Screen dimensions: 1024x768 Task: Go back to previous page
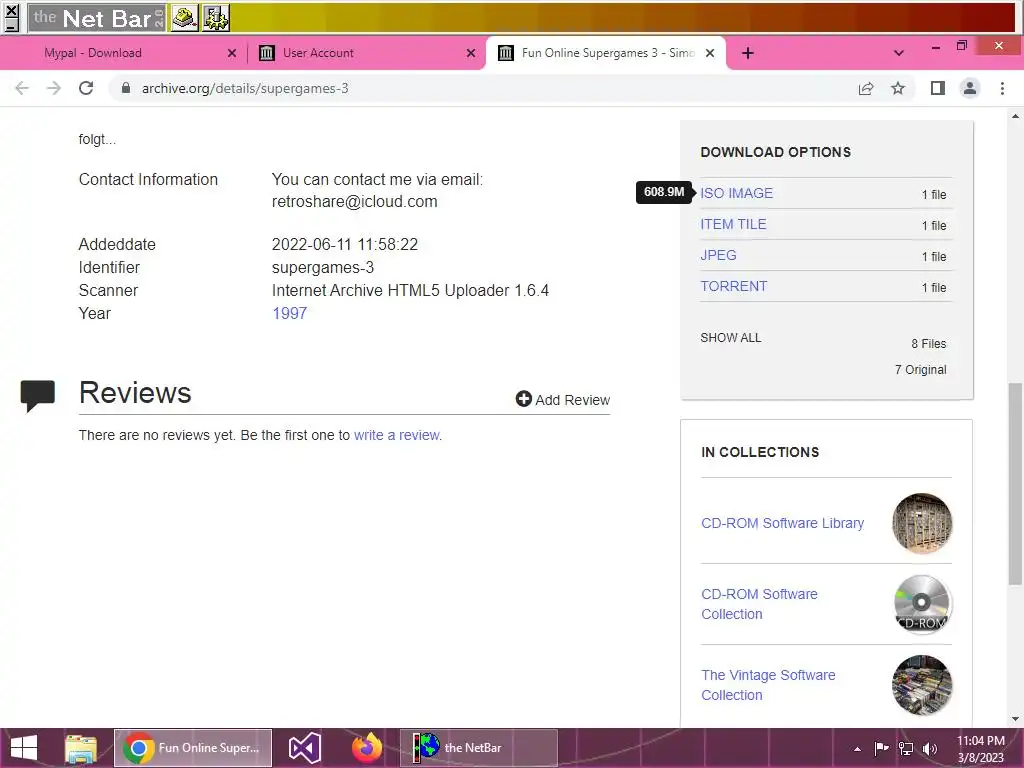click(x=22, y=88)
